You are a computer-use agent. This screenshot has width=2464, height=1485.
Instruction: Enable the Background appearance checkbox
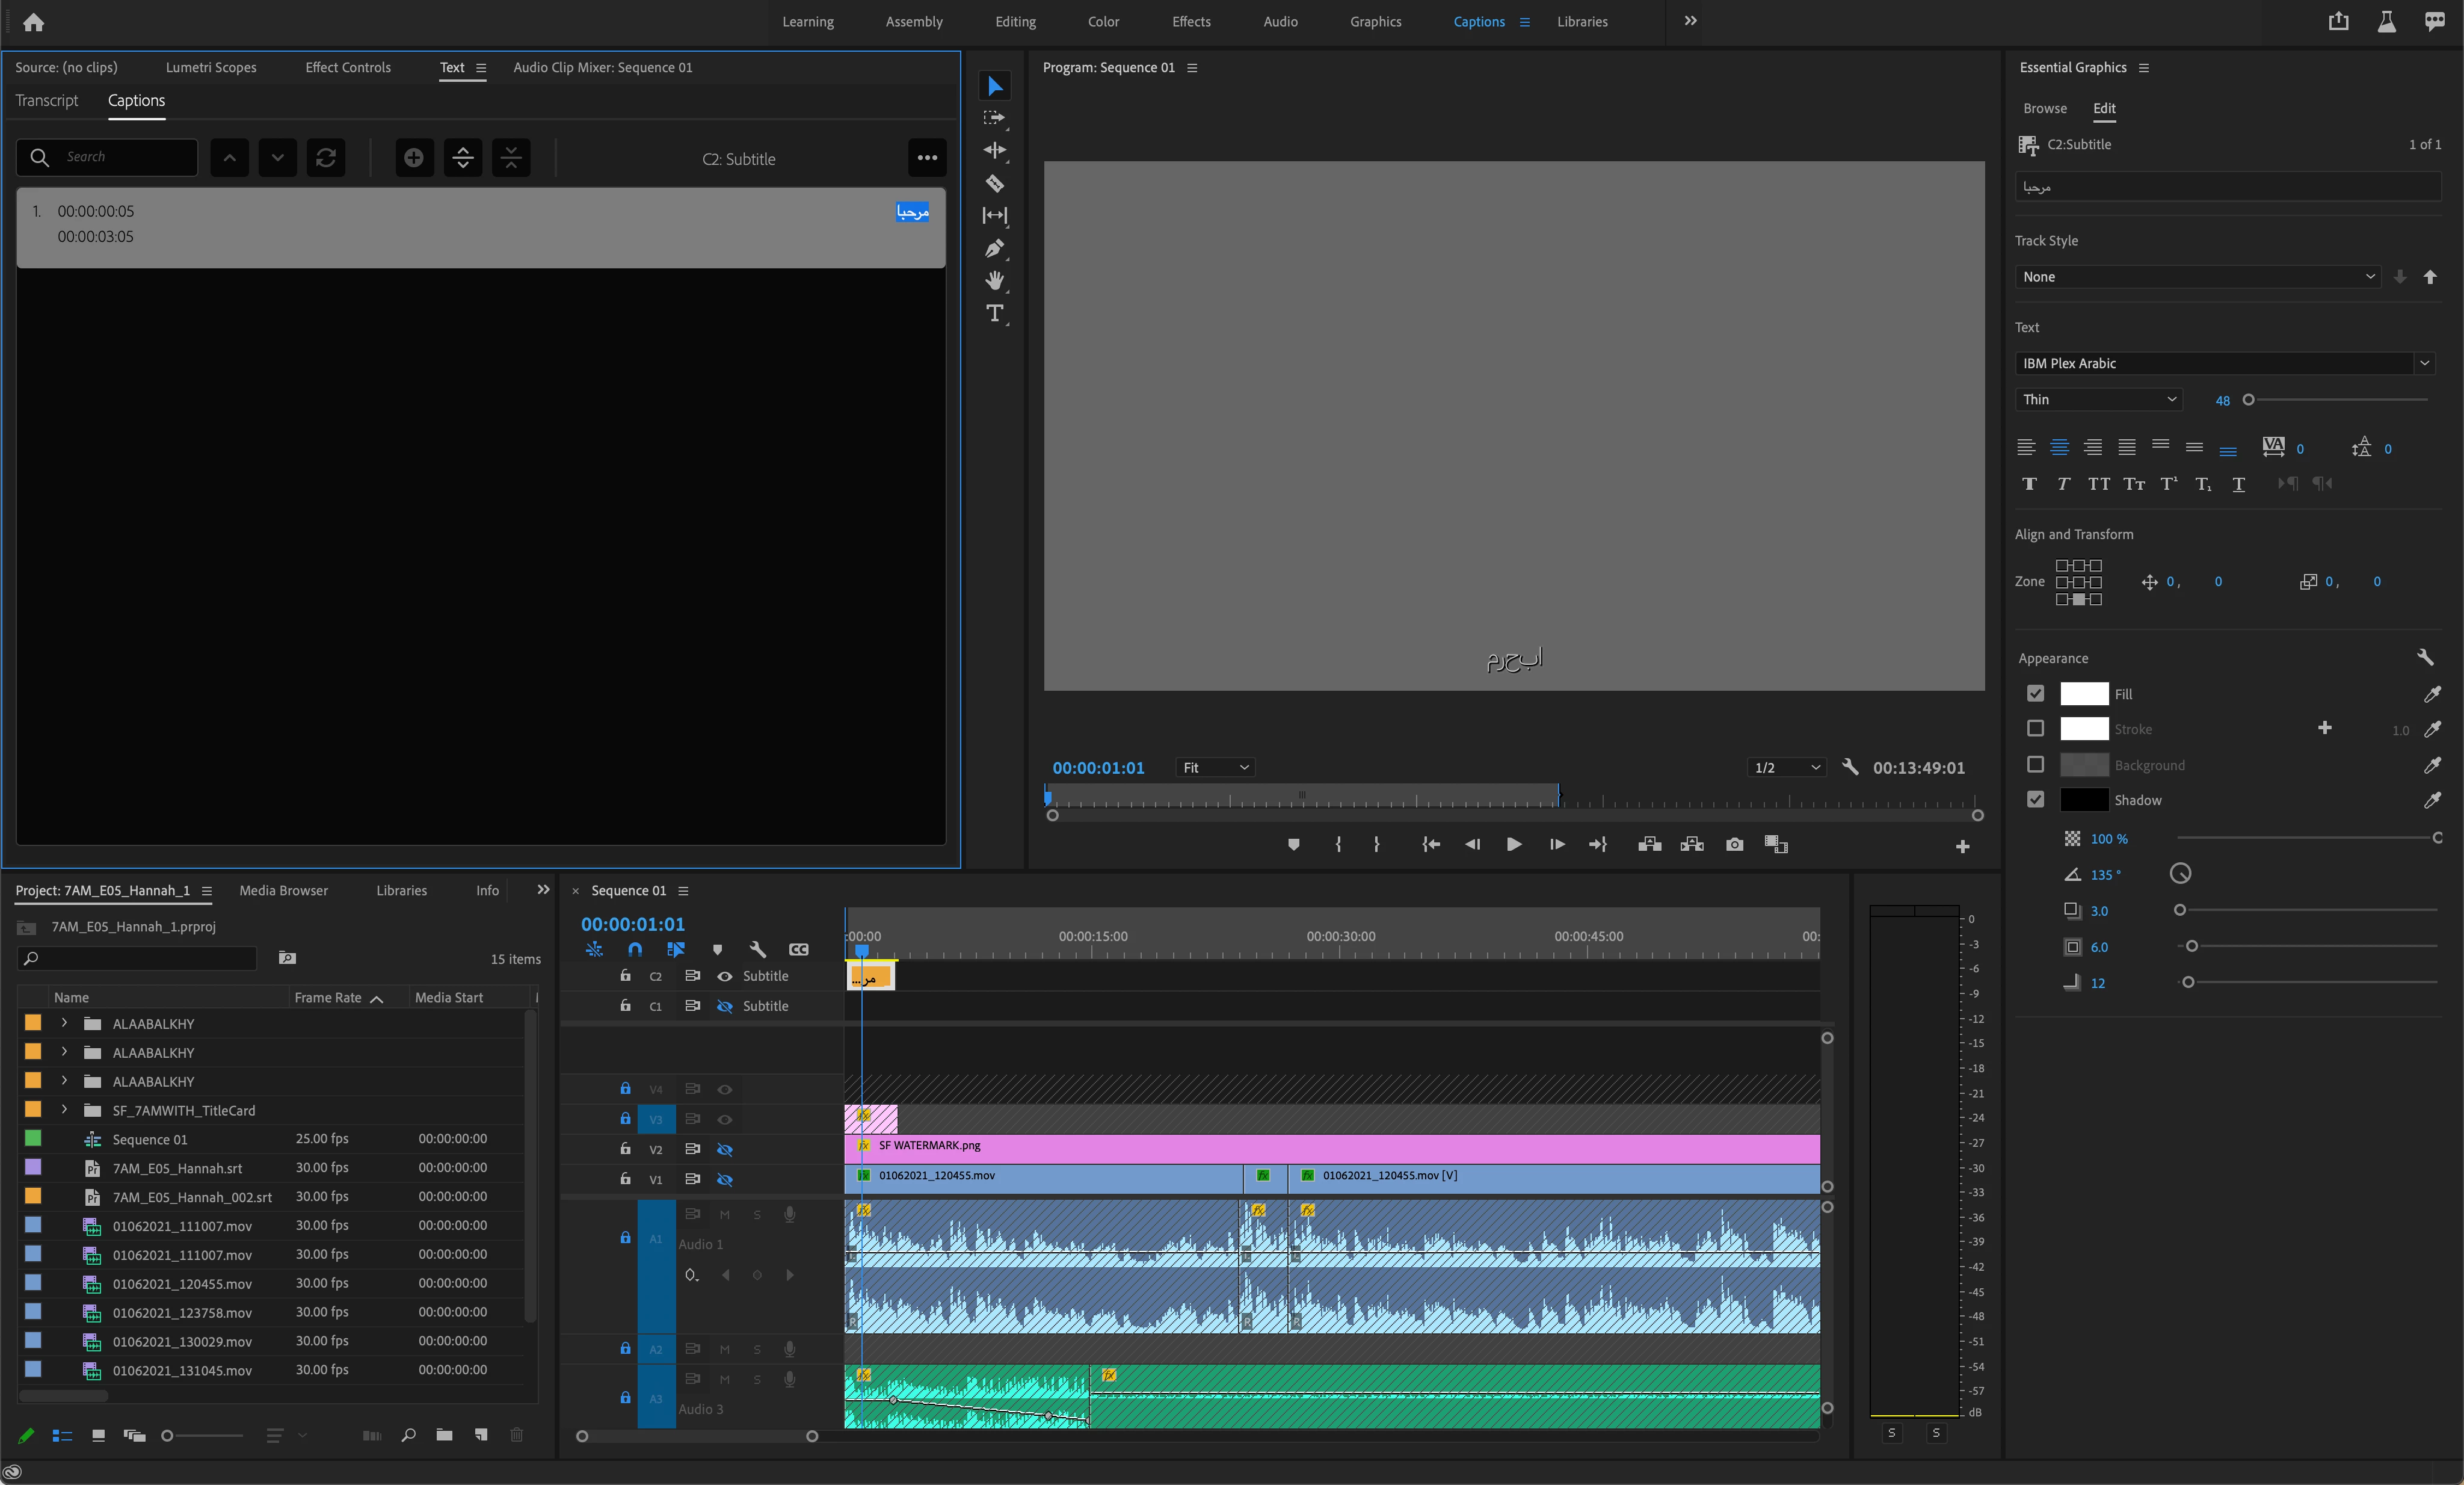(2035, 765)
